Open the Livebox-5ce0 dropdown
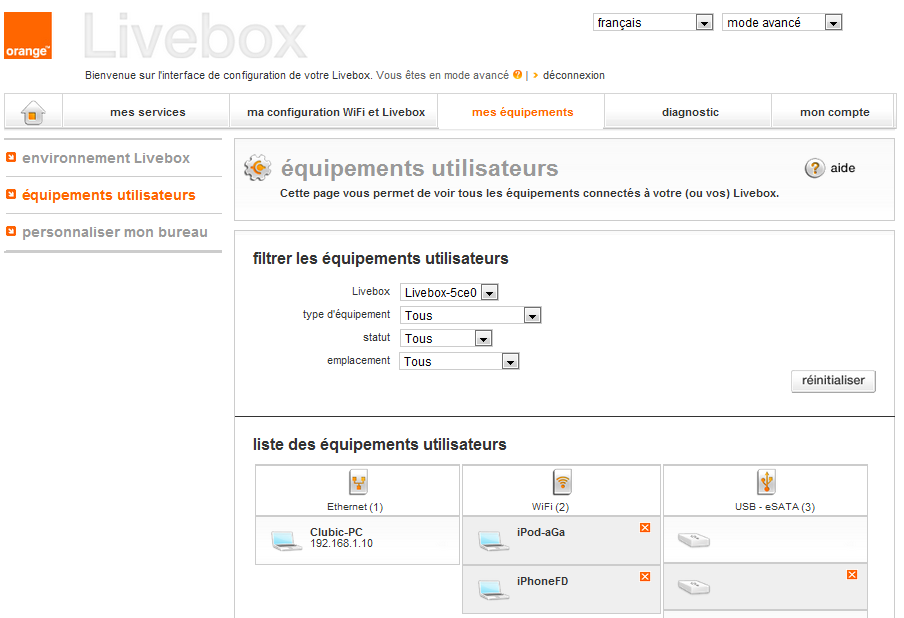 449,292
